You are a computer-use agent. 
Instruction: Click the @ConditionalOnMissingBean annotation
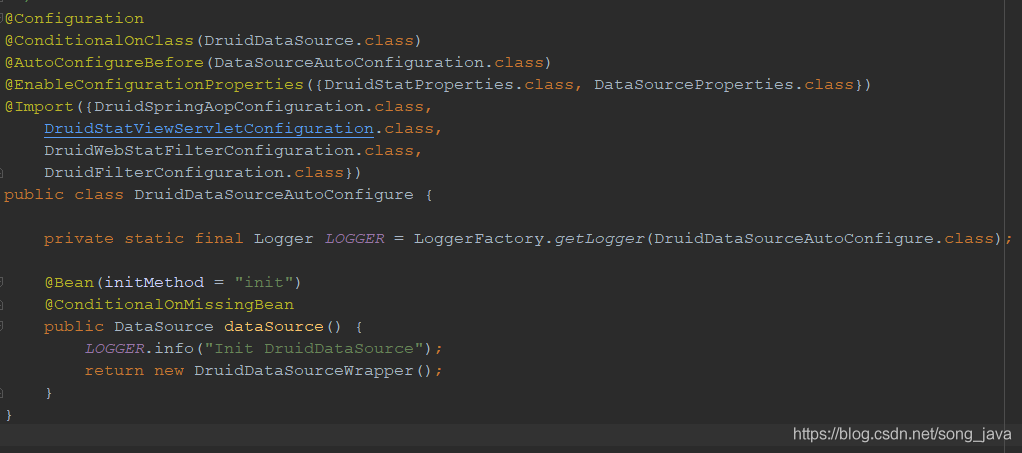[x=168, y=305]
